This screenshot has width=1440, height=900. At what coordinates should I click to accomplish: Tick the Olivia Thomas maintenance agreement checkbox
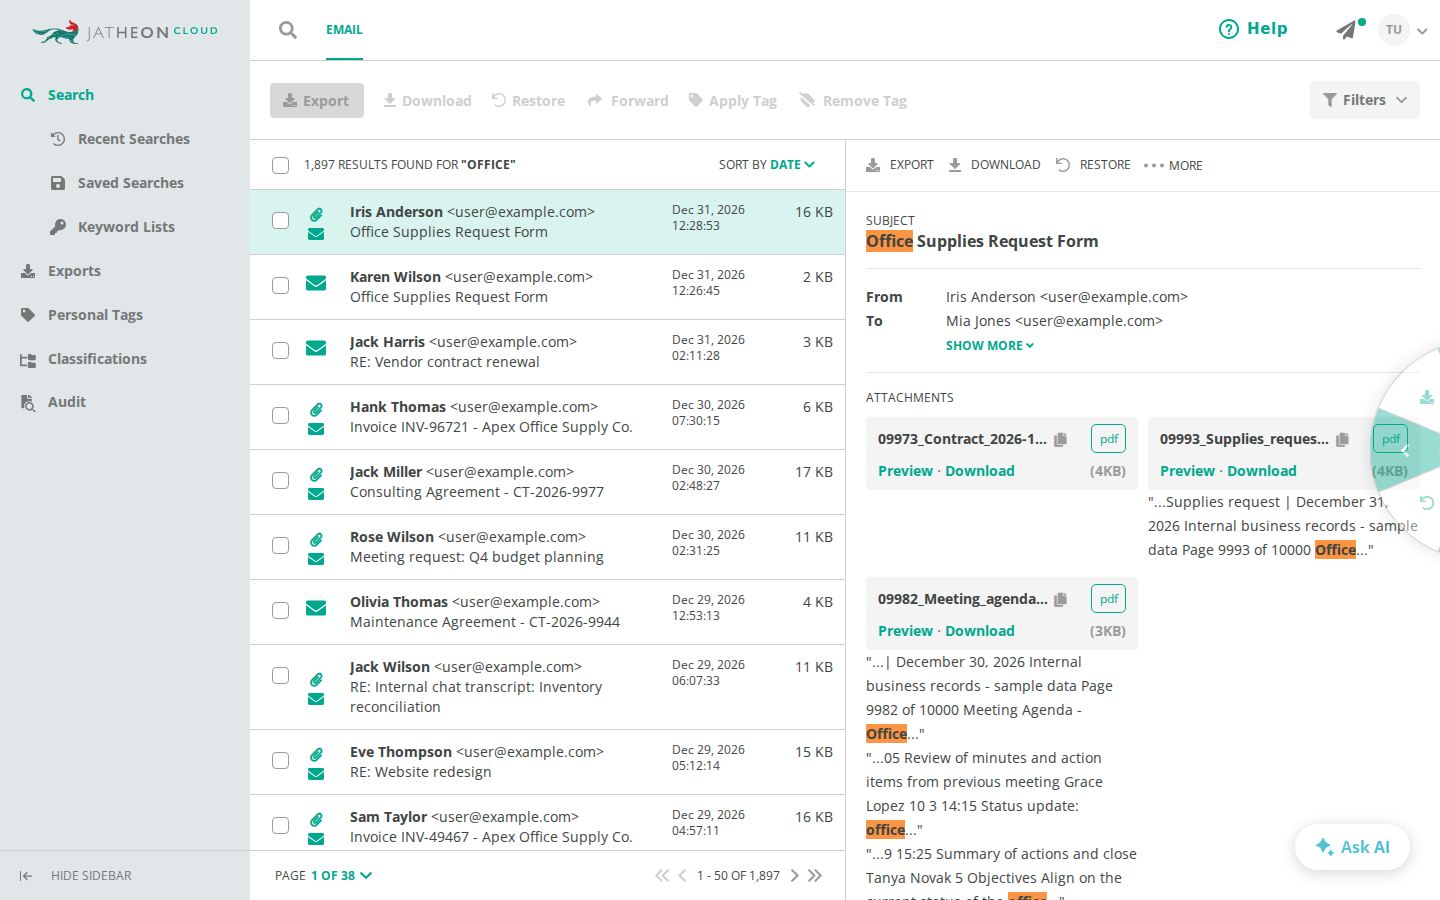[x=280, y=610]
